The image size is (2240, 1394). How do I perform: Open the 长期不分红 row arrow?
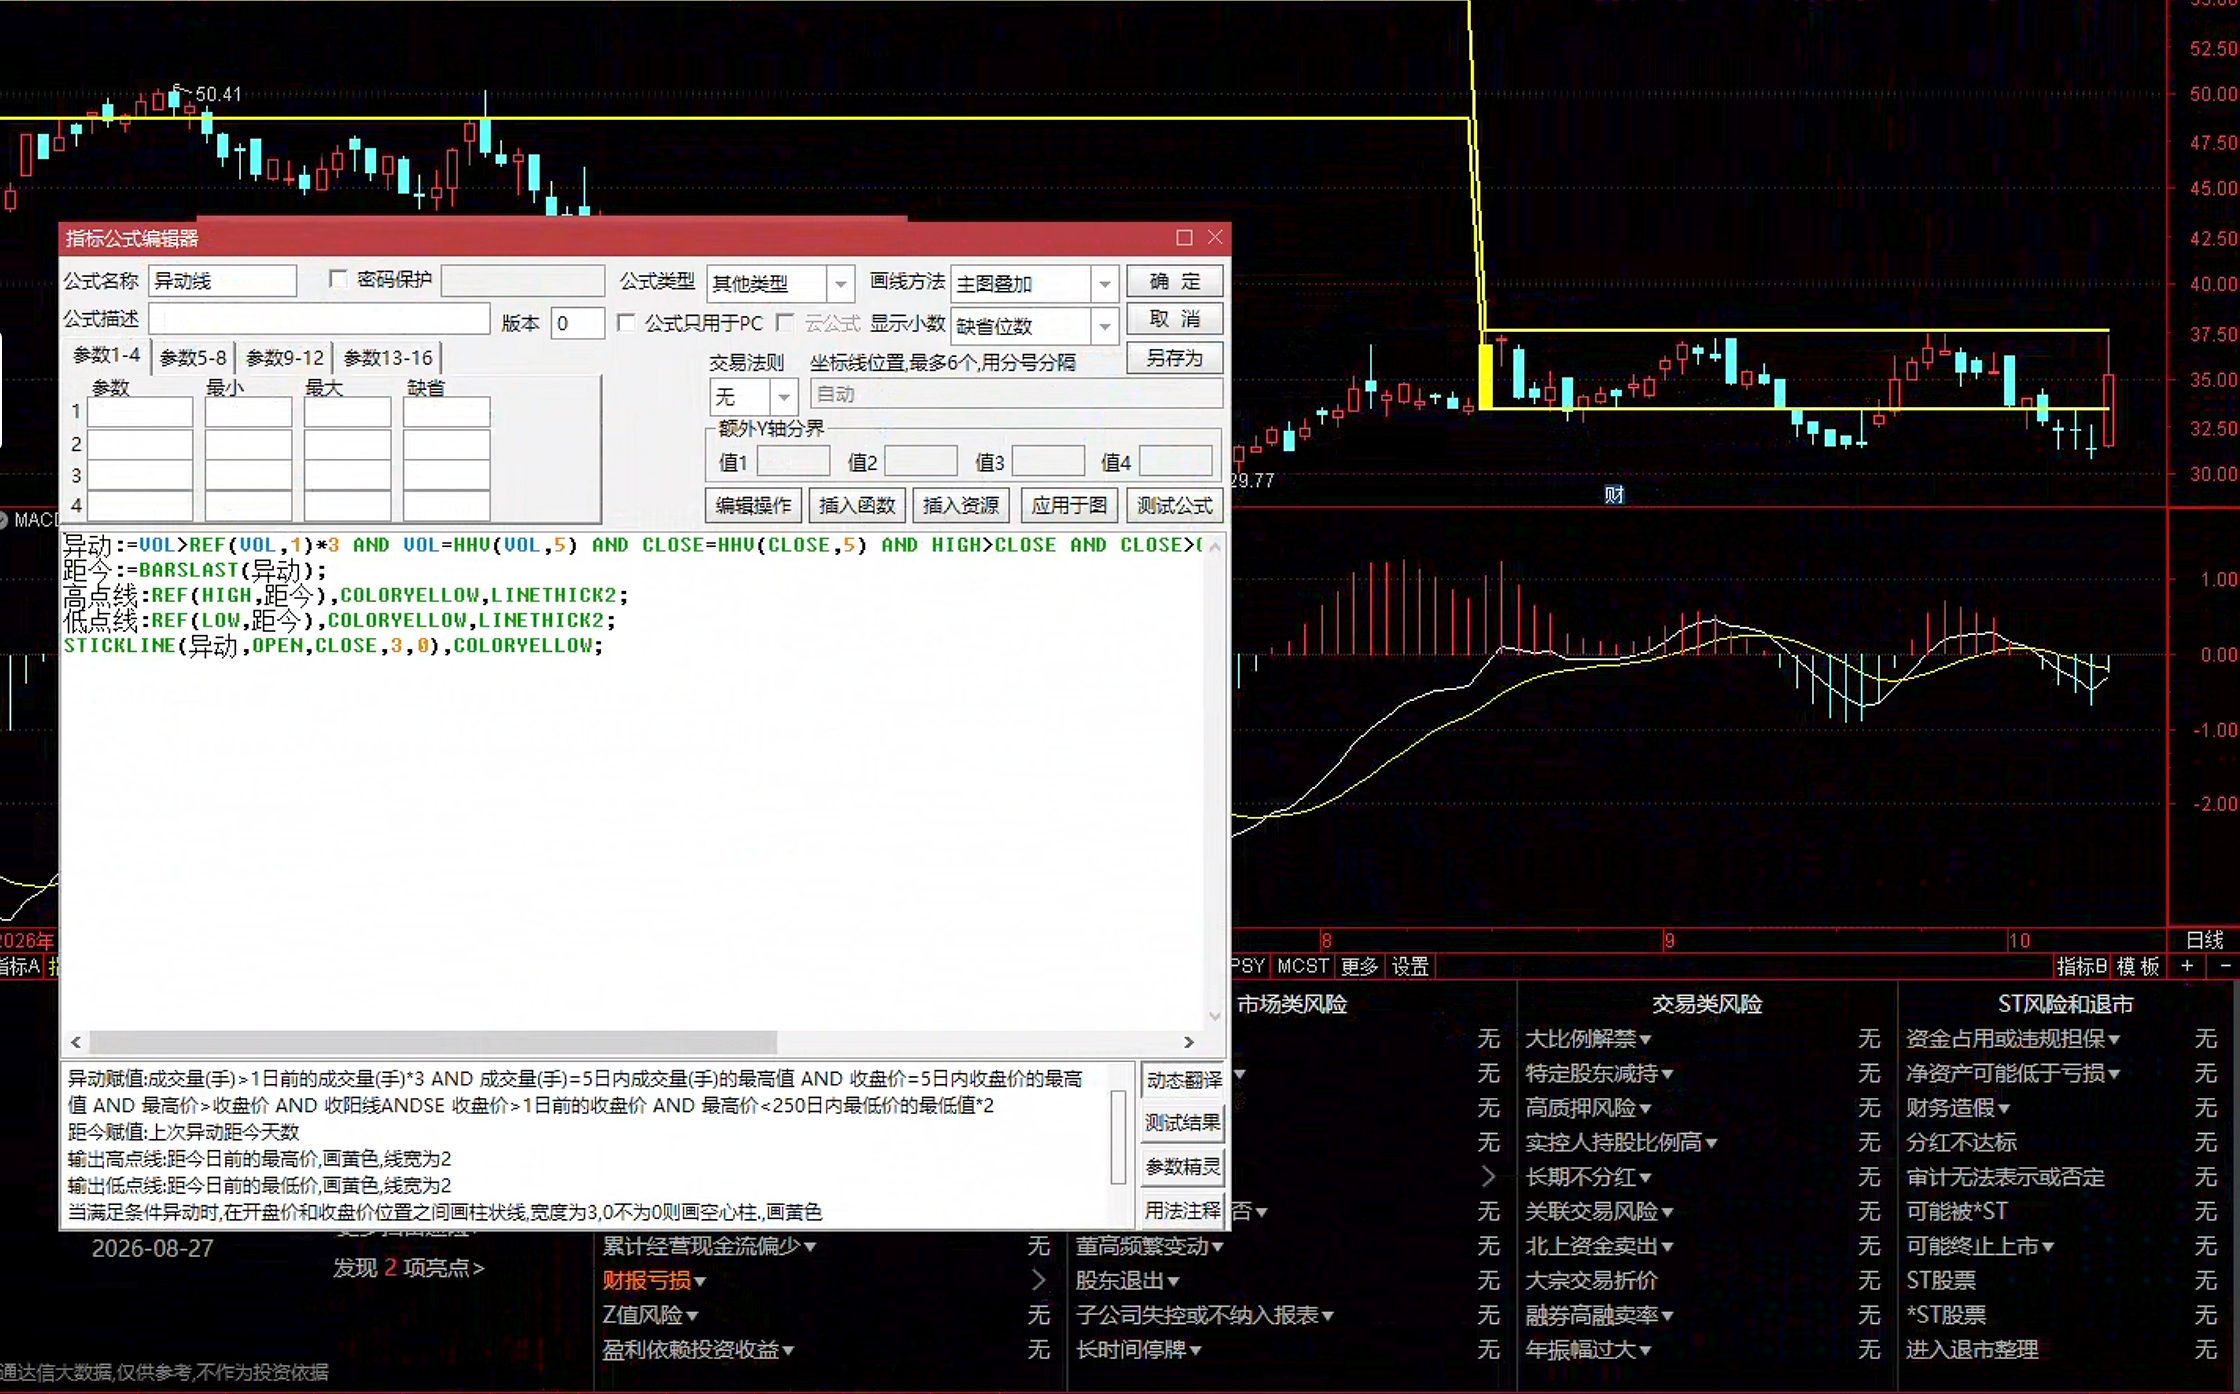pyautogui.click(x=1488, y=1177)
